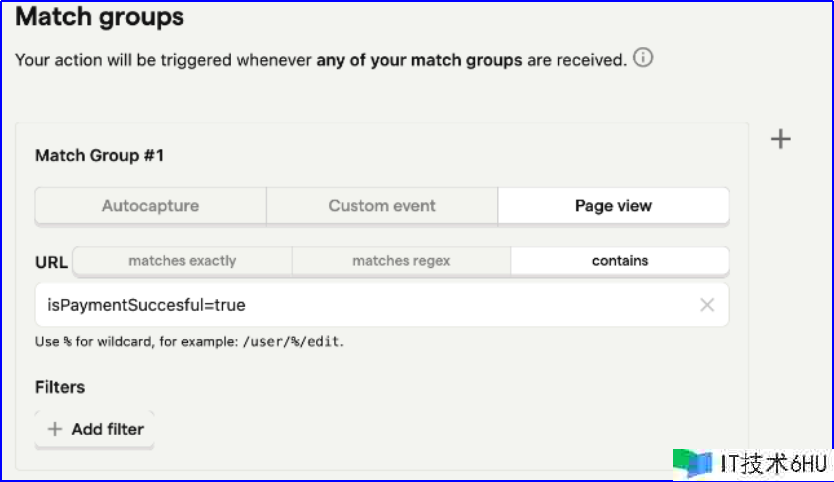Select the Custom event tab
Screen dimensions: 834x482
click(382, 206)
